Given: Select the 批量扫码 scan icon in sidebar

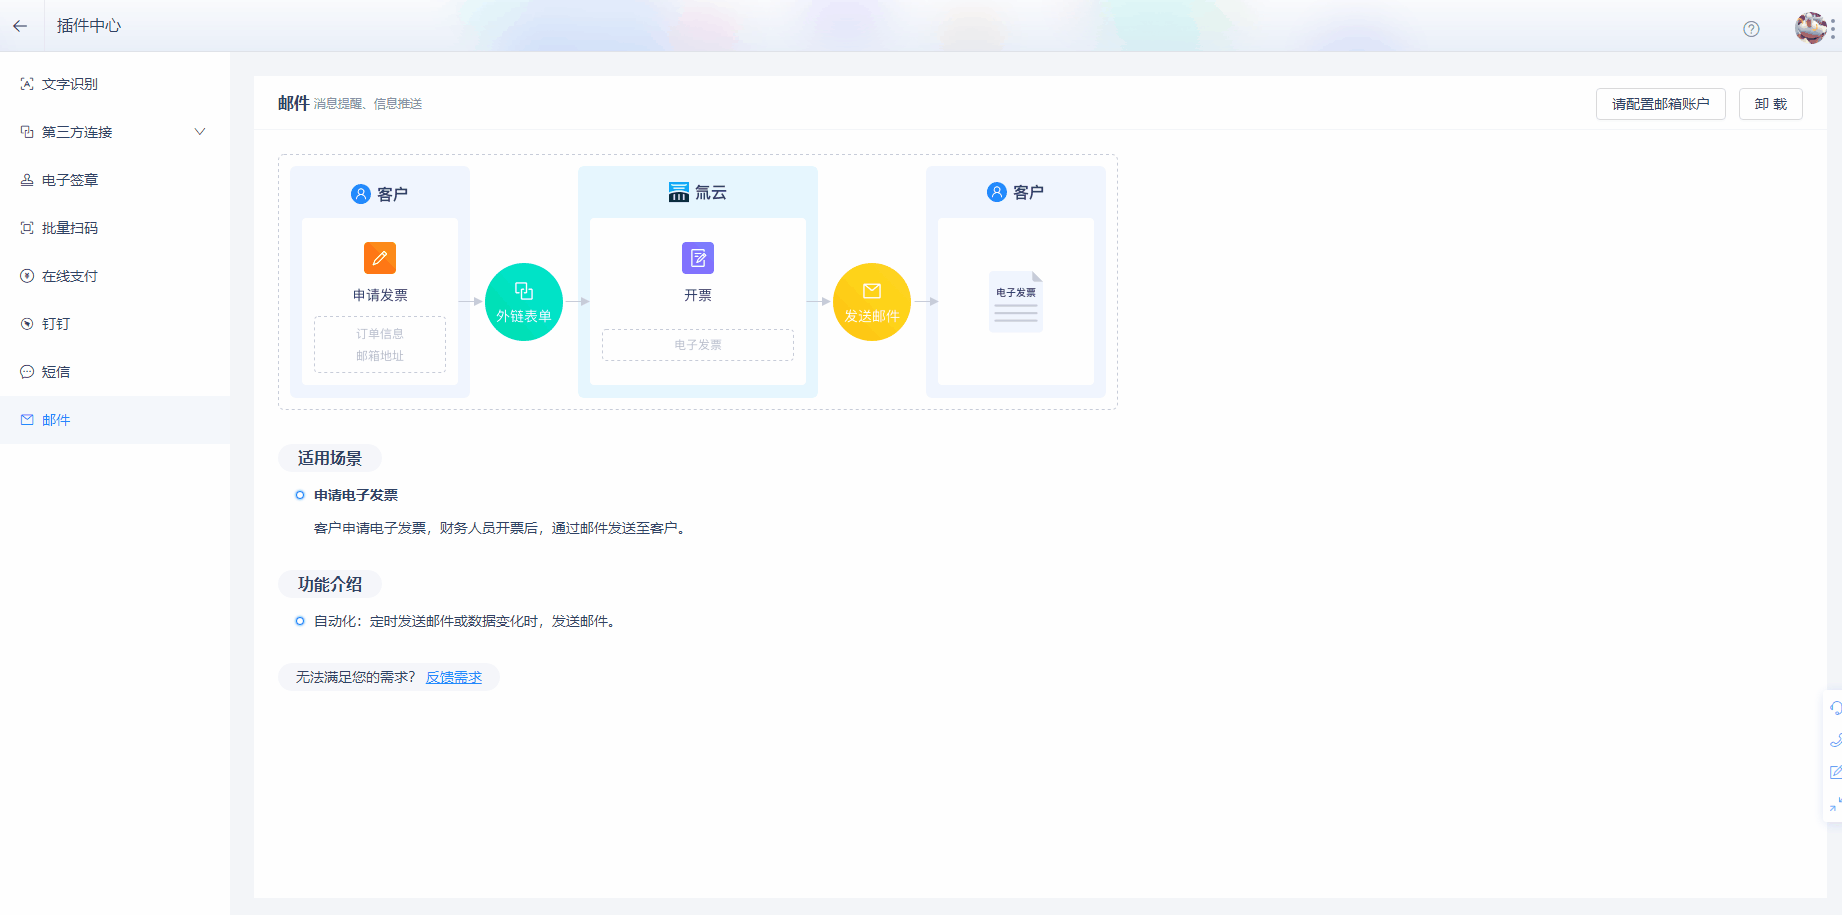Looking at the screenshot, I should (x=27, y=228).
